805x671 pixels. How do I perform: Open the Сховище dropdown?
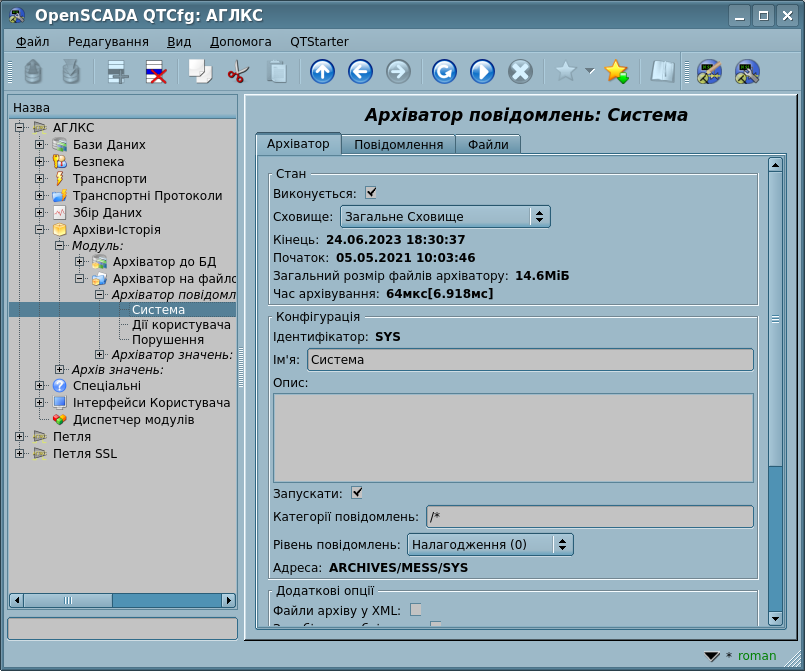coord(445,216)
